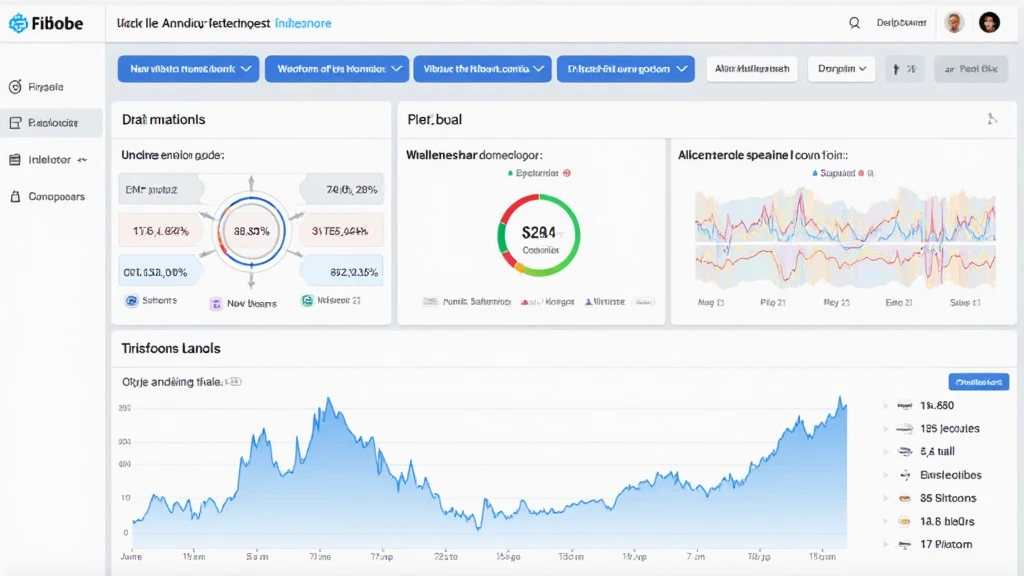Open the second blue filter dropdown
Image resolution: width=1024 pixels, height=576 pixels.
click(336, 68)
